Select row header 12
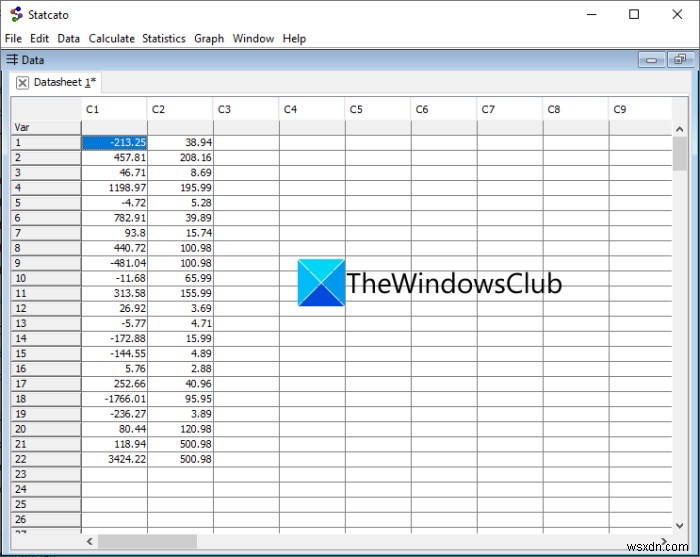 click(46, 308)
